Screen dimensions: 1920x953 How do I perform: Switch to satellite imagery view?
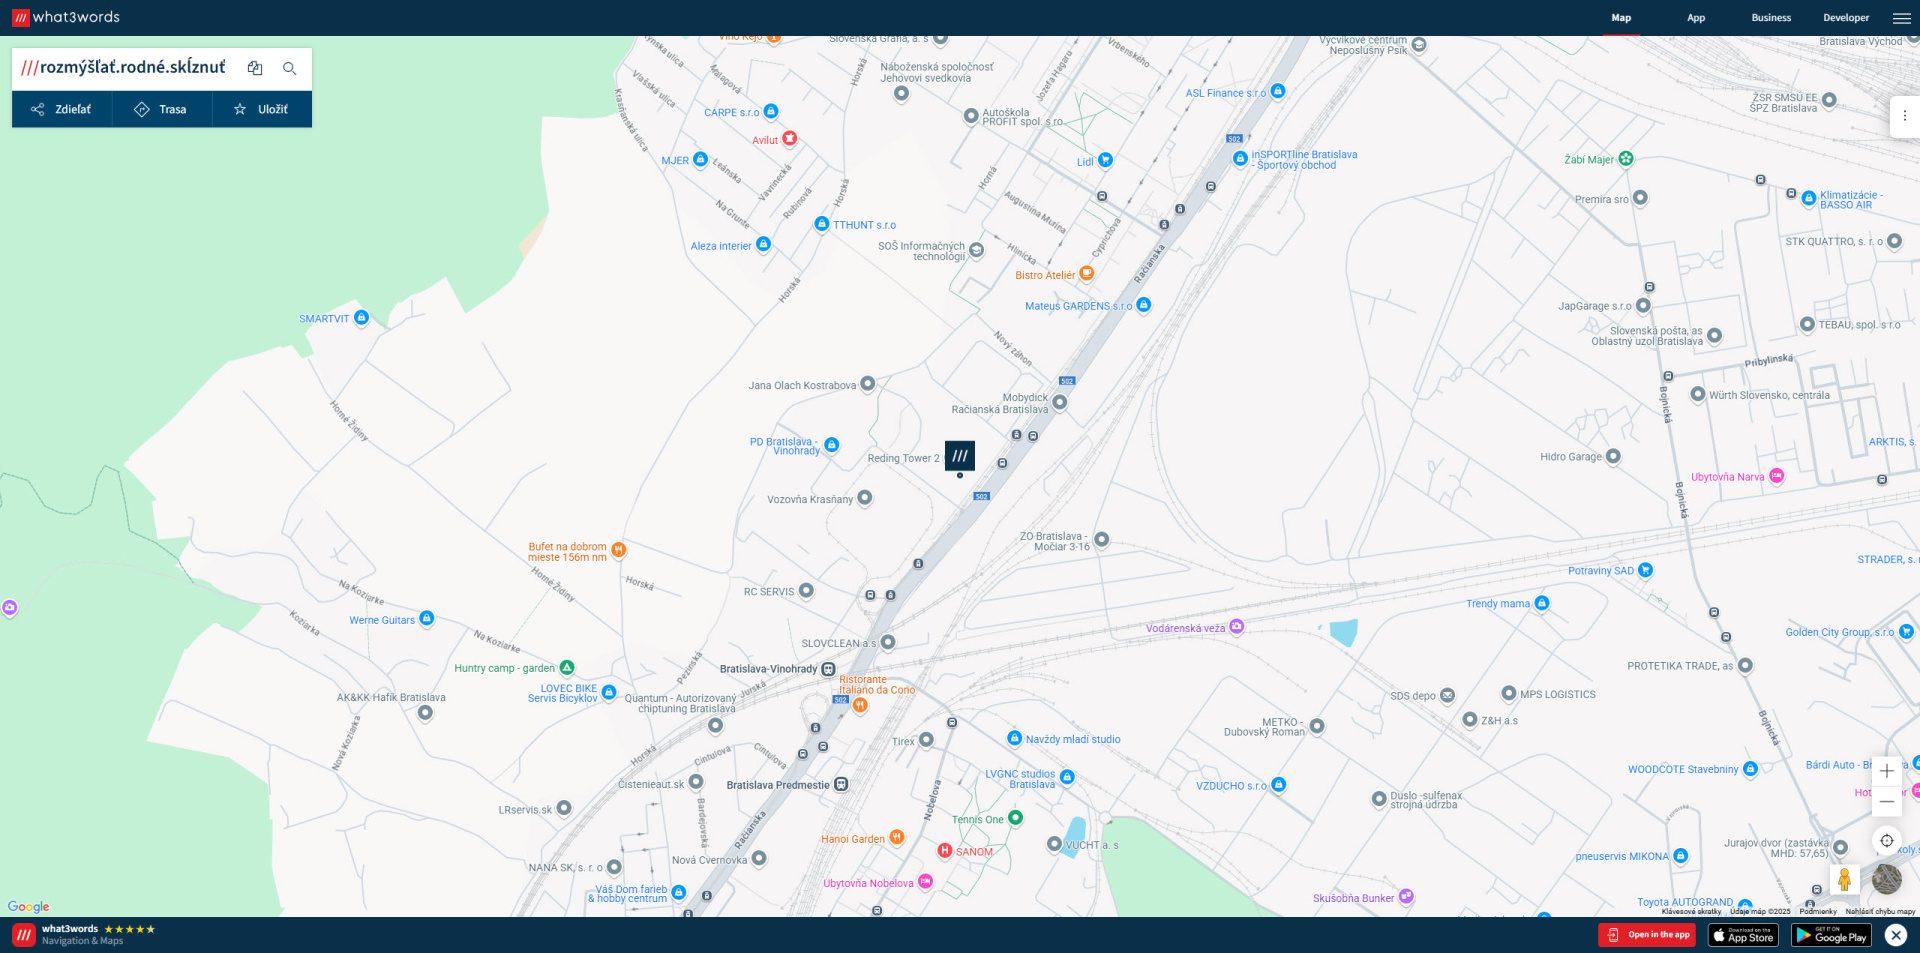click(x=1886, y=880)
